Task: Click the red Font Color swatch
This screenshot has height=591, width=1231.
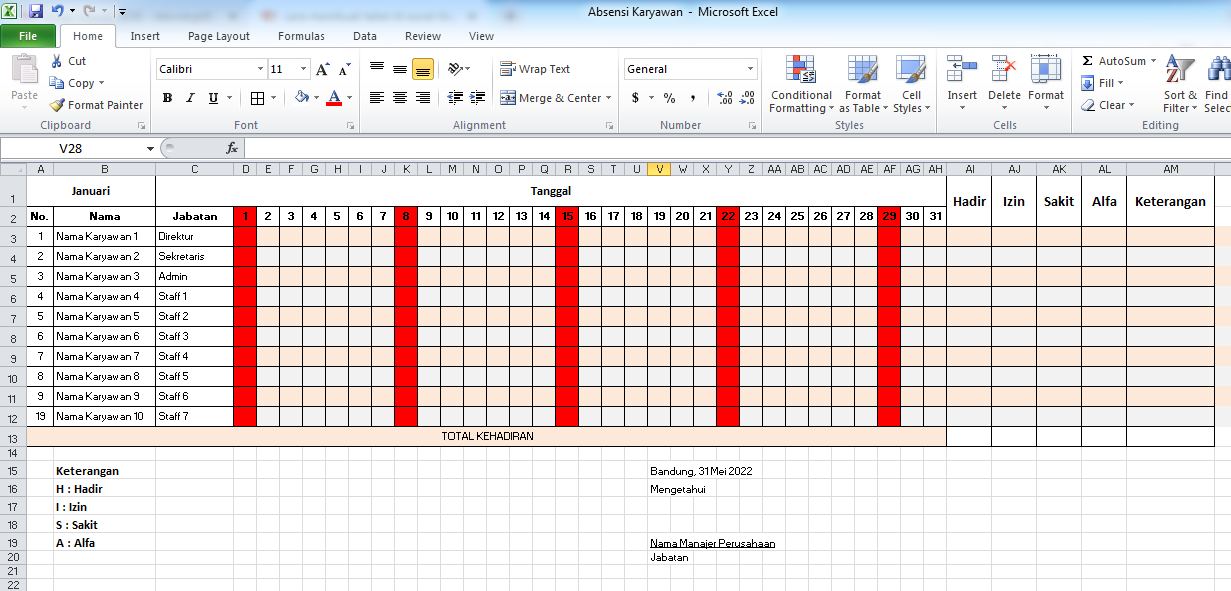Action: tap(334, 98)
